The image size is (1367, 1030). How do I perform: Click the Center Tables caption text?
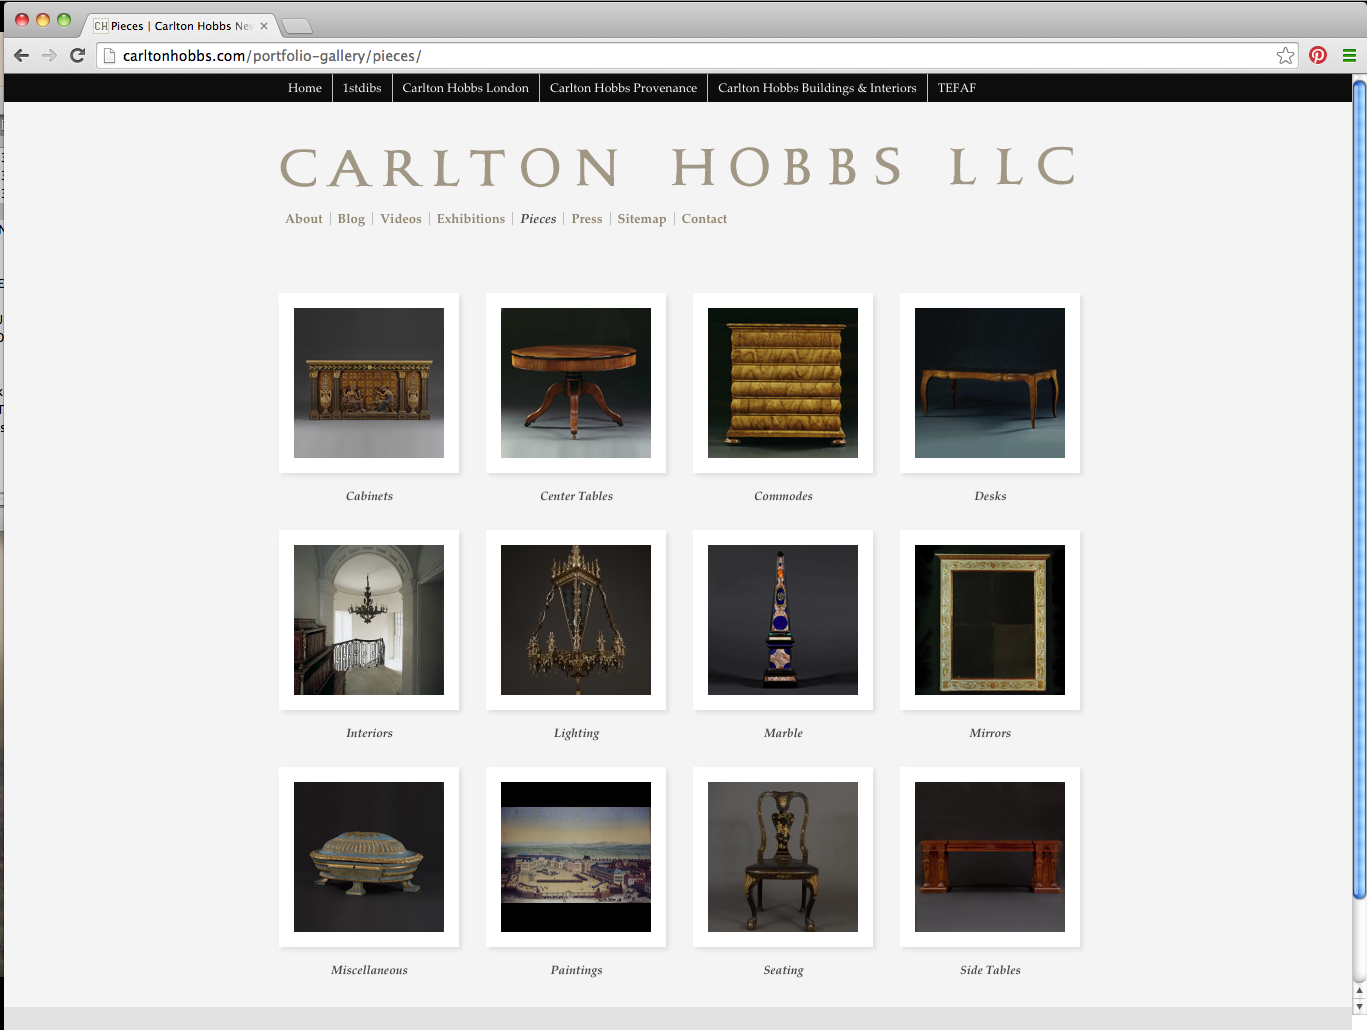576,496
